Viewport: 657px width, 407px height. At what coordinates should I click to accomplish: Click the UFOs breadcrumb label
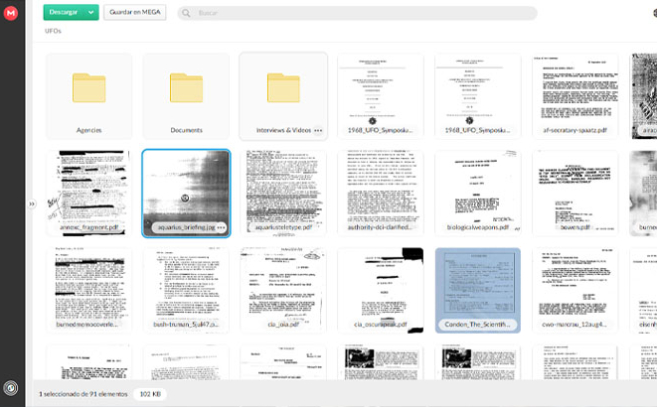click(x=53, y=31)
